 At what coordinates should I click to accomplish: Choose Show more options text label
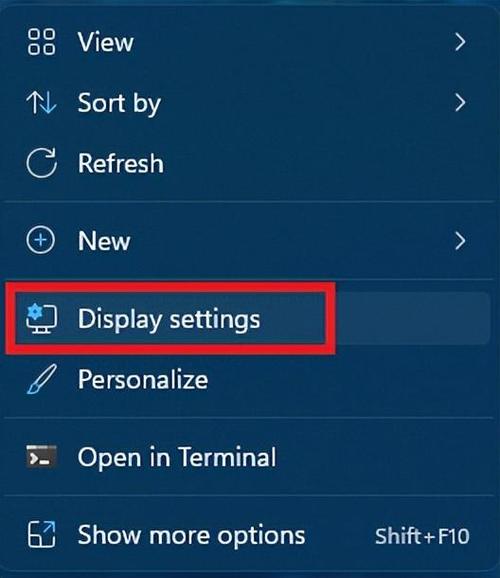coord(191,535)
